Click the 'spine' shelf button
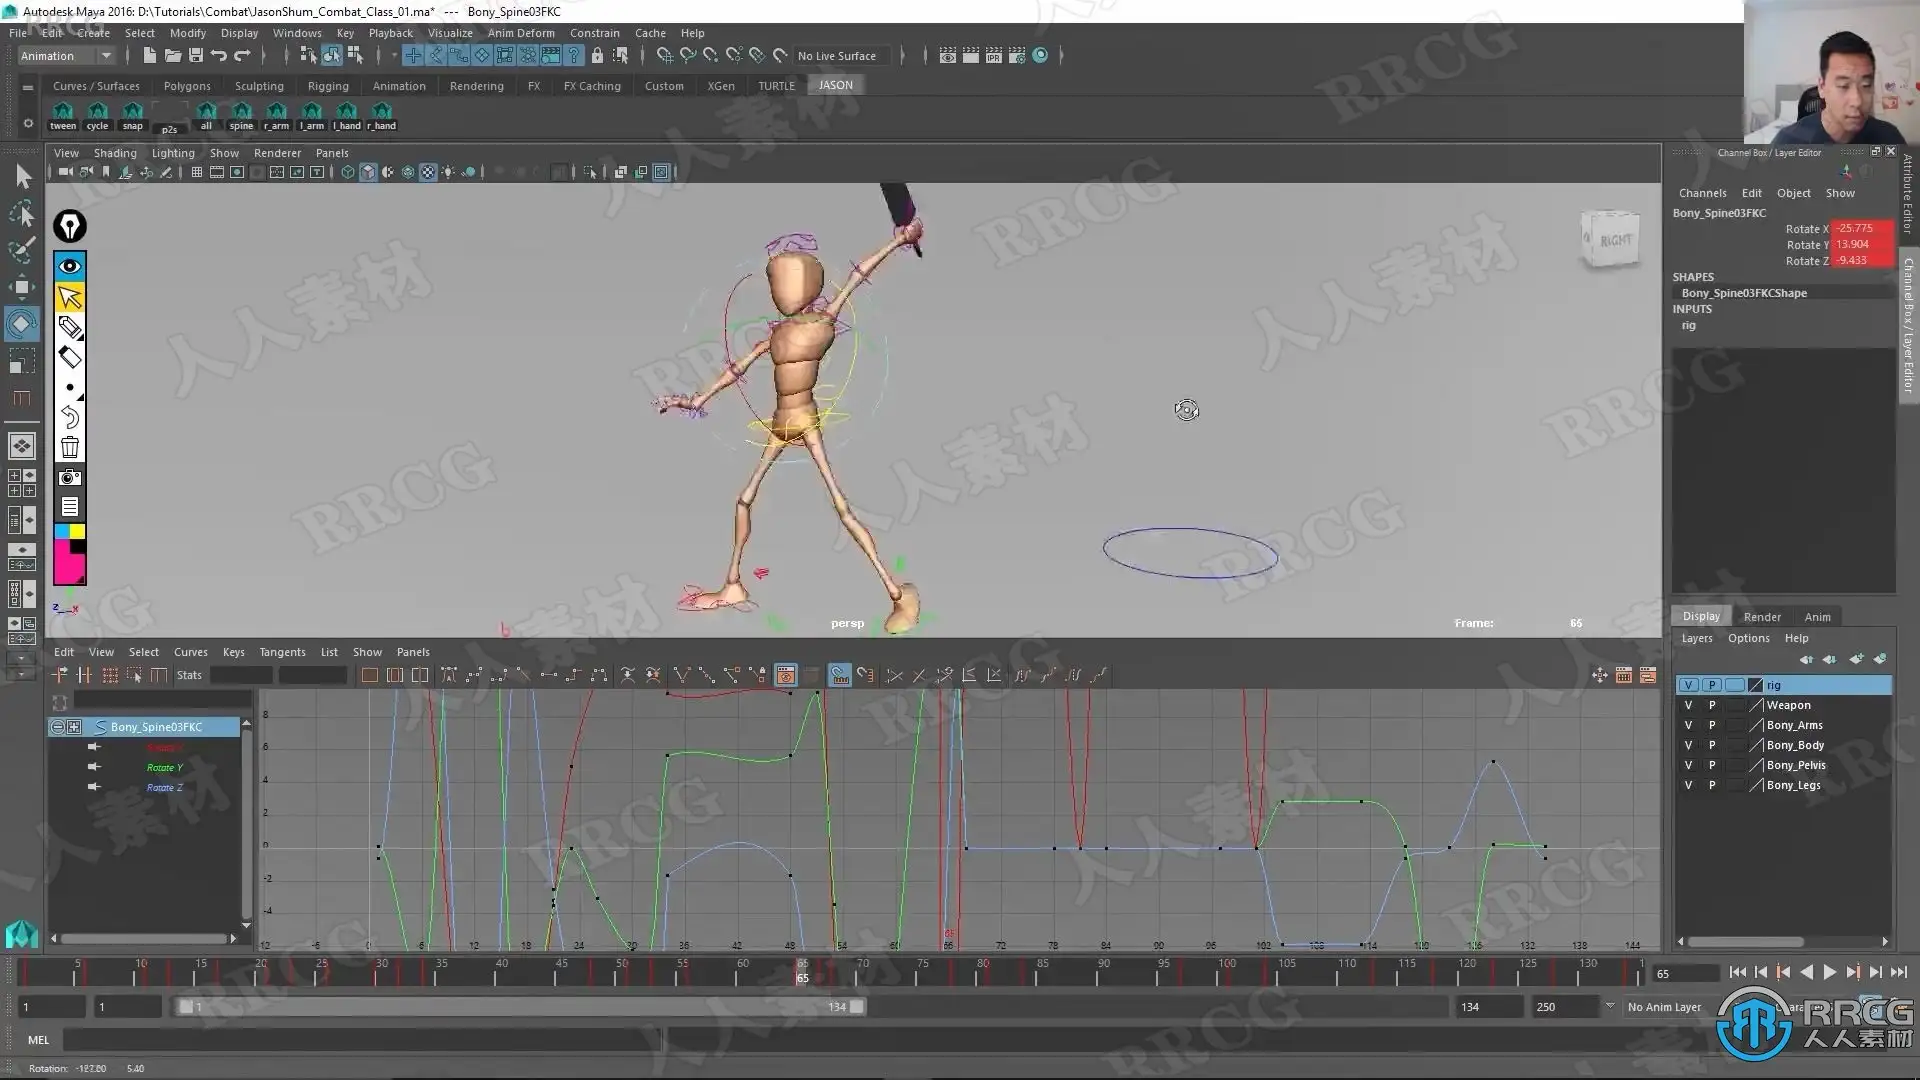This screenshot has height=1080, width=1920. click(x=241, y=115)
